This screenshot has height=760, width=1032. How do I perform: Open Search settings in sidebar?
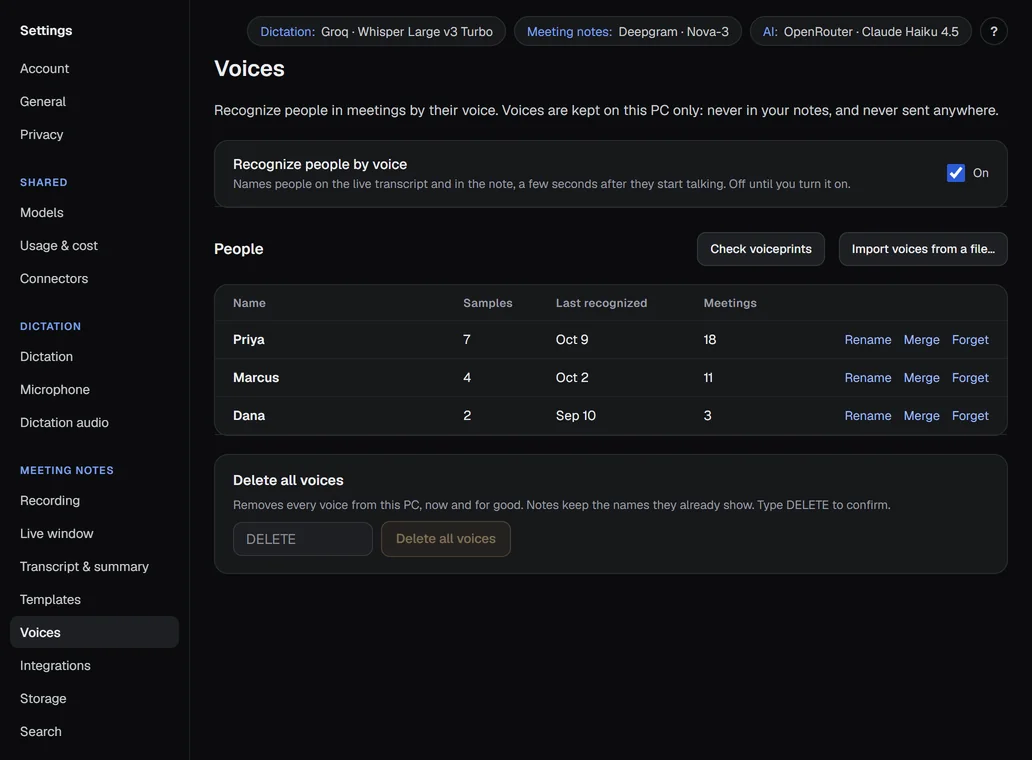[x=94, y=731]
